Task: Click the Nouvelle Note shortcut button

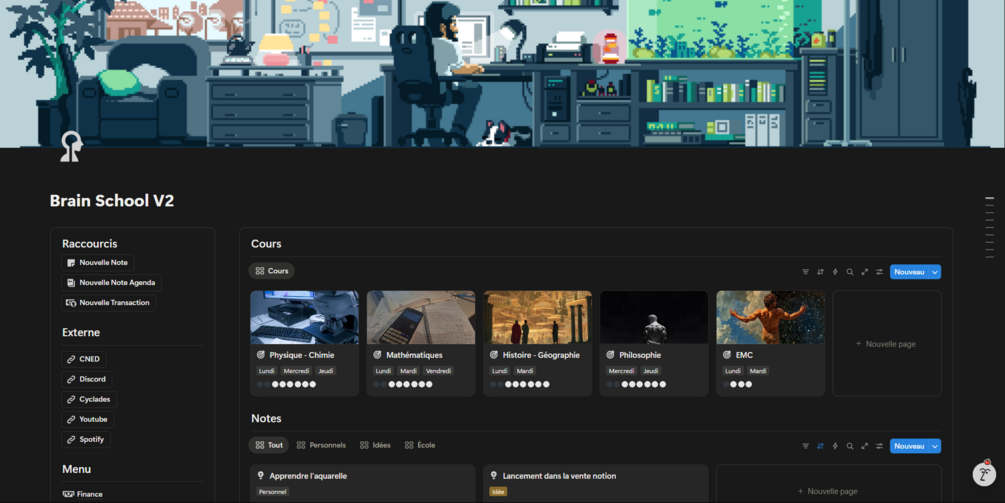Action: [98, 263]
